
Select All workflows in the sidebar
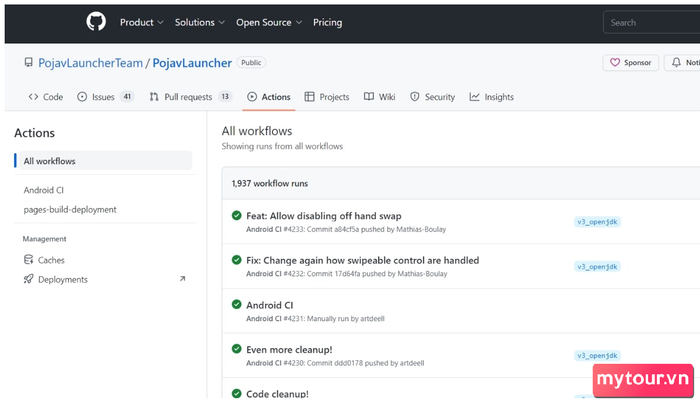tap(103, 161)
